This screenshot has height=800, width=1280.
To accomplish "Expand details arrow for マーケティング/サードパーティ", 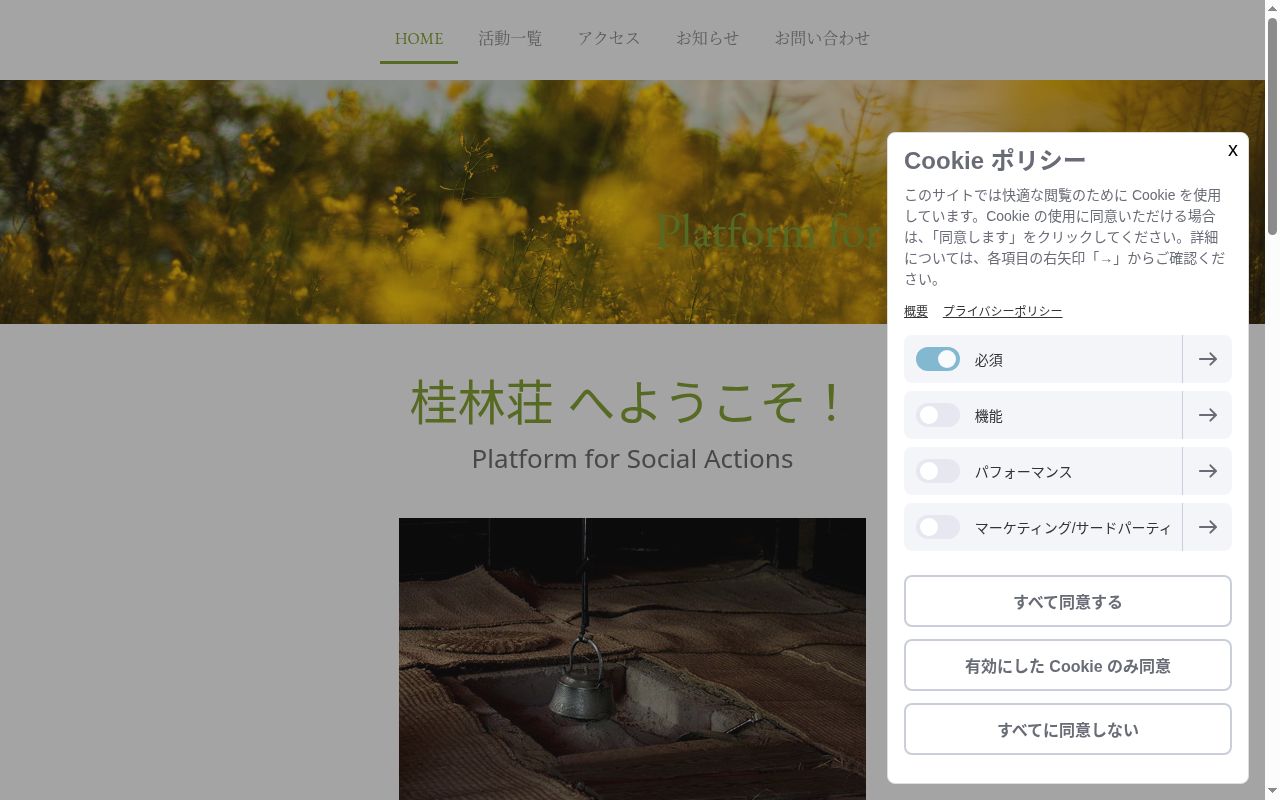I will [1207, 527].
